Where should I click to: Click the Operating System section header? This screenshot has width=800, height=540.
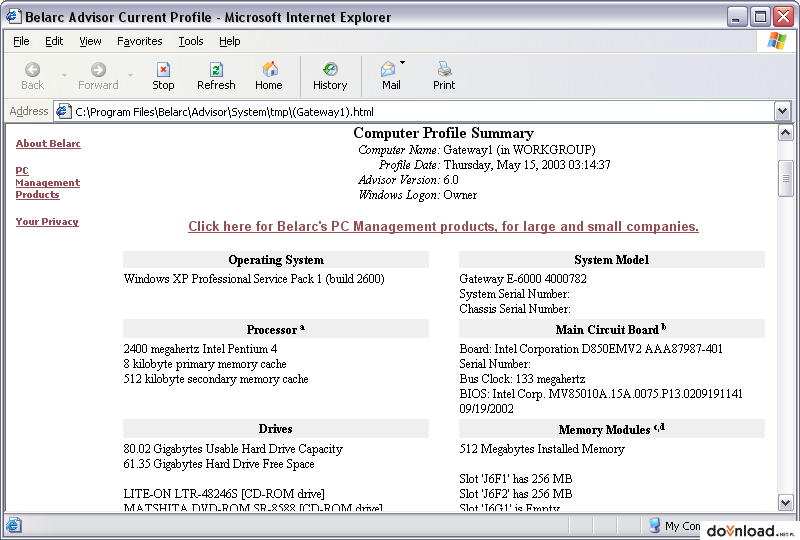(276, 260)
